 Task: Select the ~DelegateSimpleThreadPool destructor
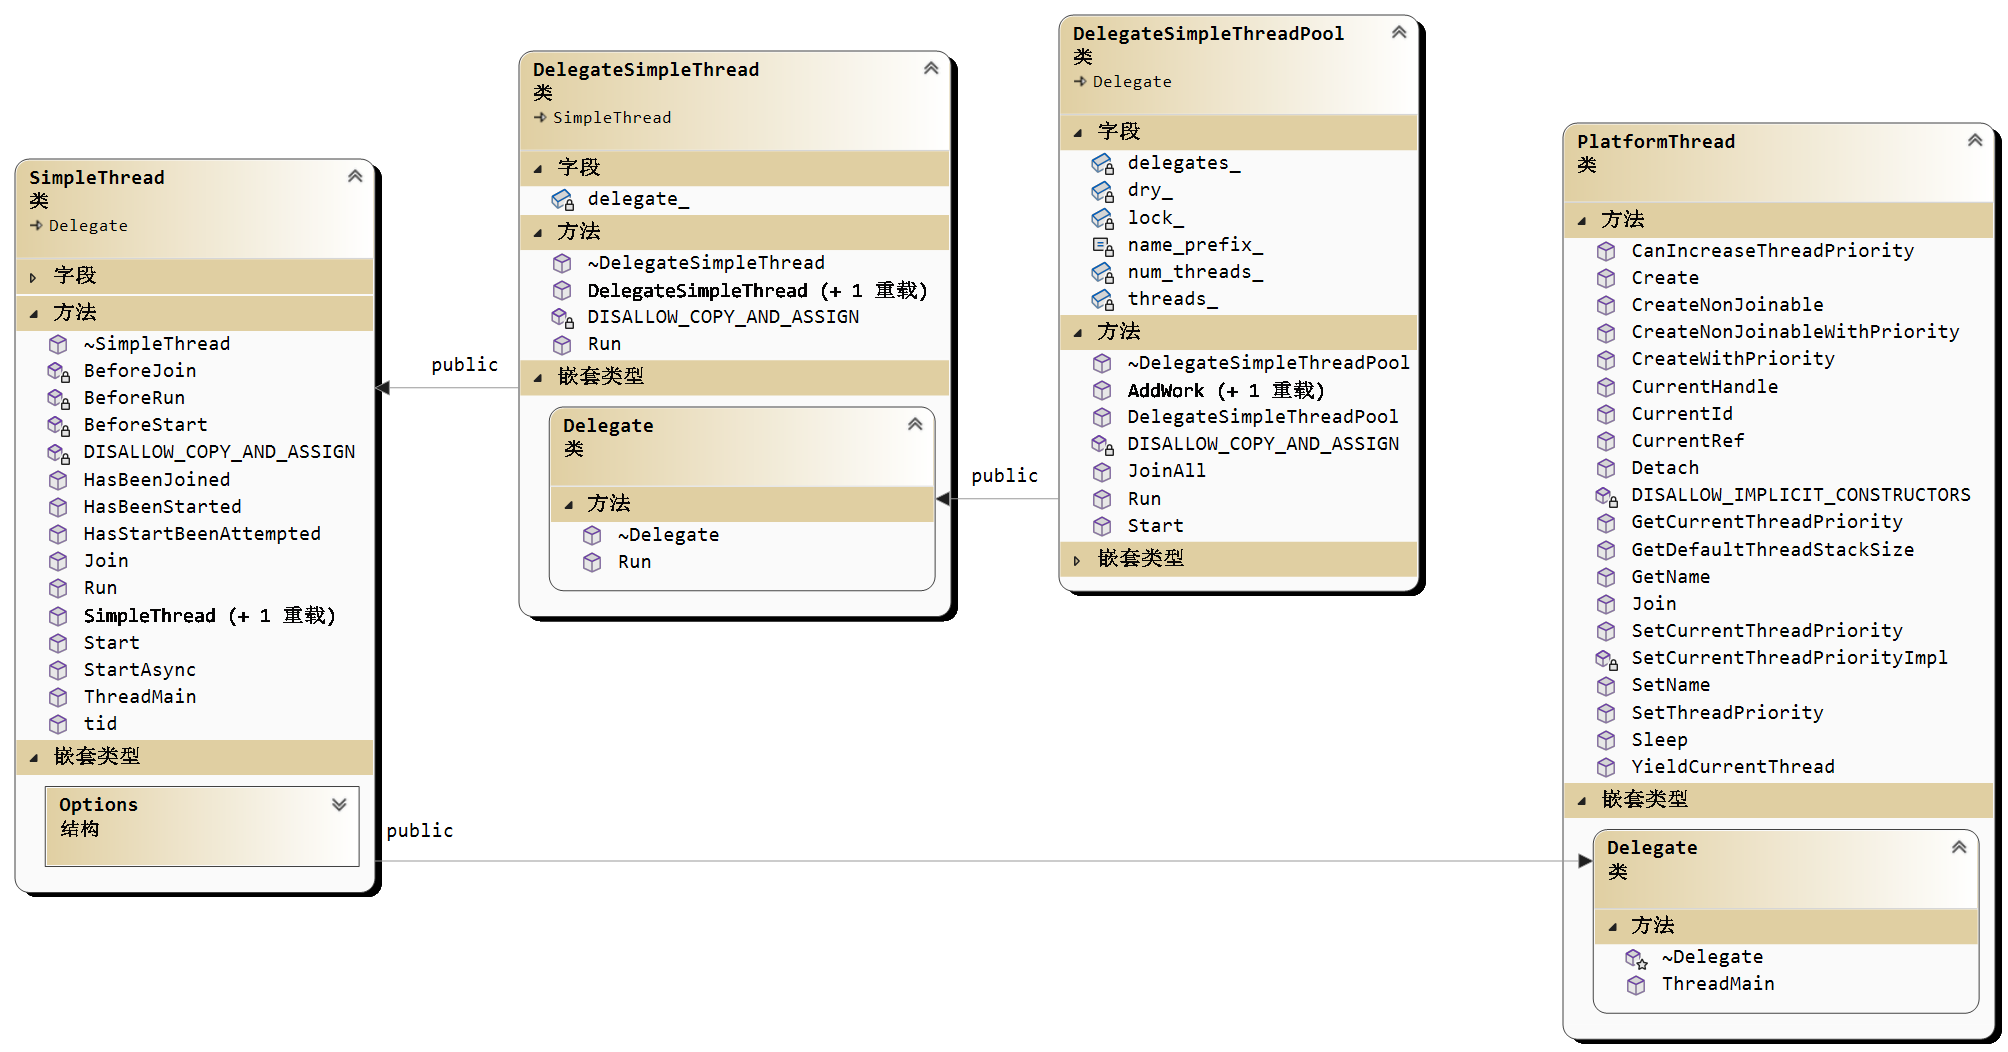(x=1268, y=363)
